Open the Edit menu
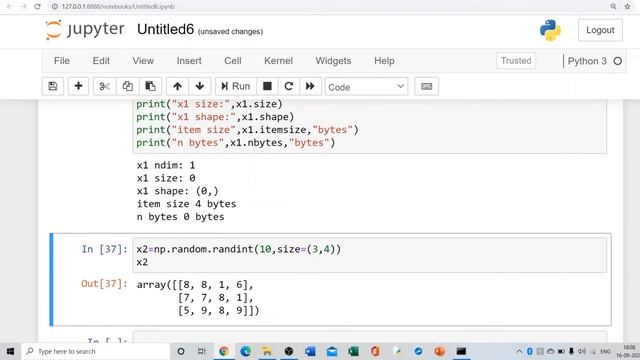The width and height of the screenshot is (640, 360). [x=101, y=61]
